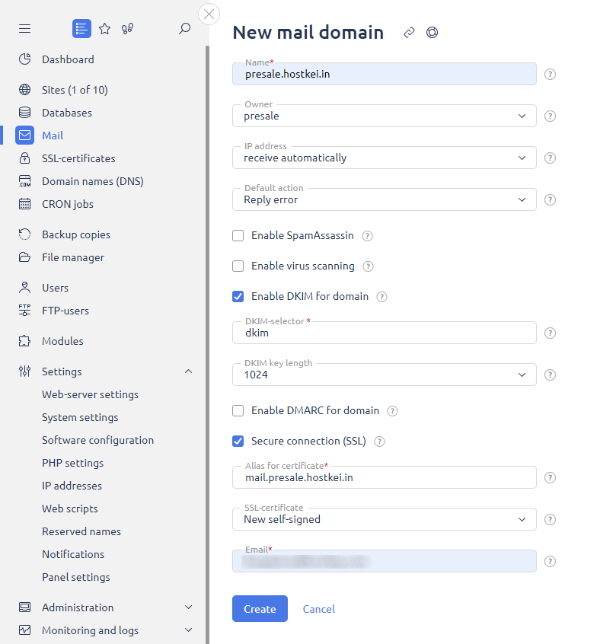This screenshot has height=644, width=600.
Task: Click help icon beside Enable SpamAssassin
Action: 367,236
